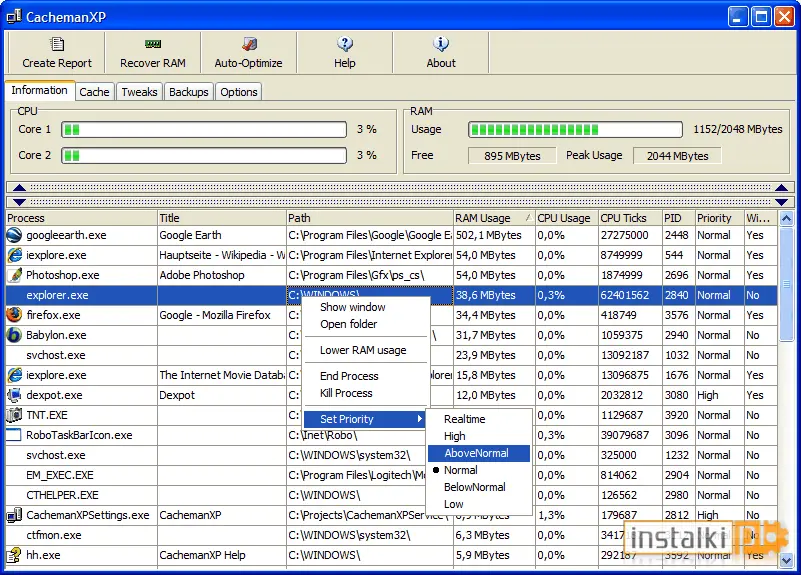Choose Show window from context menu
801x575 pixels.
click(x=352, y=307)
